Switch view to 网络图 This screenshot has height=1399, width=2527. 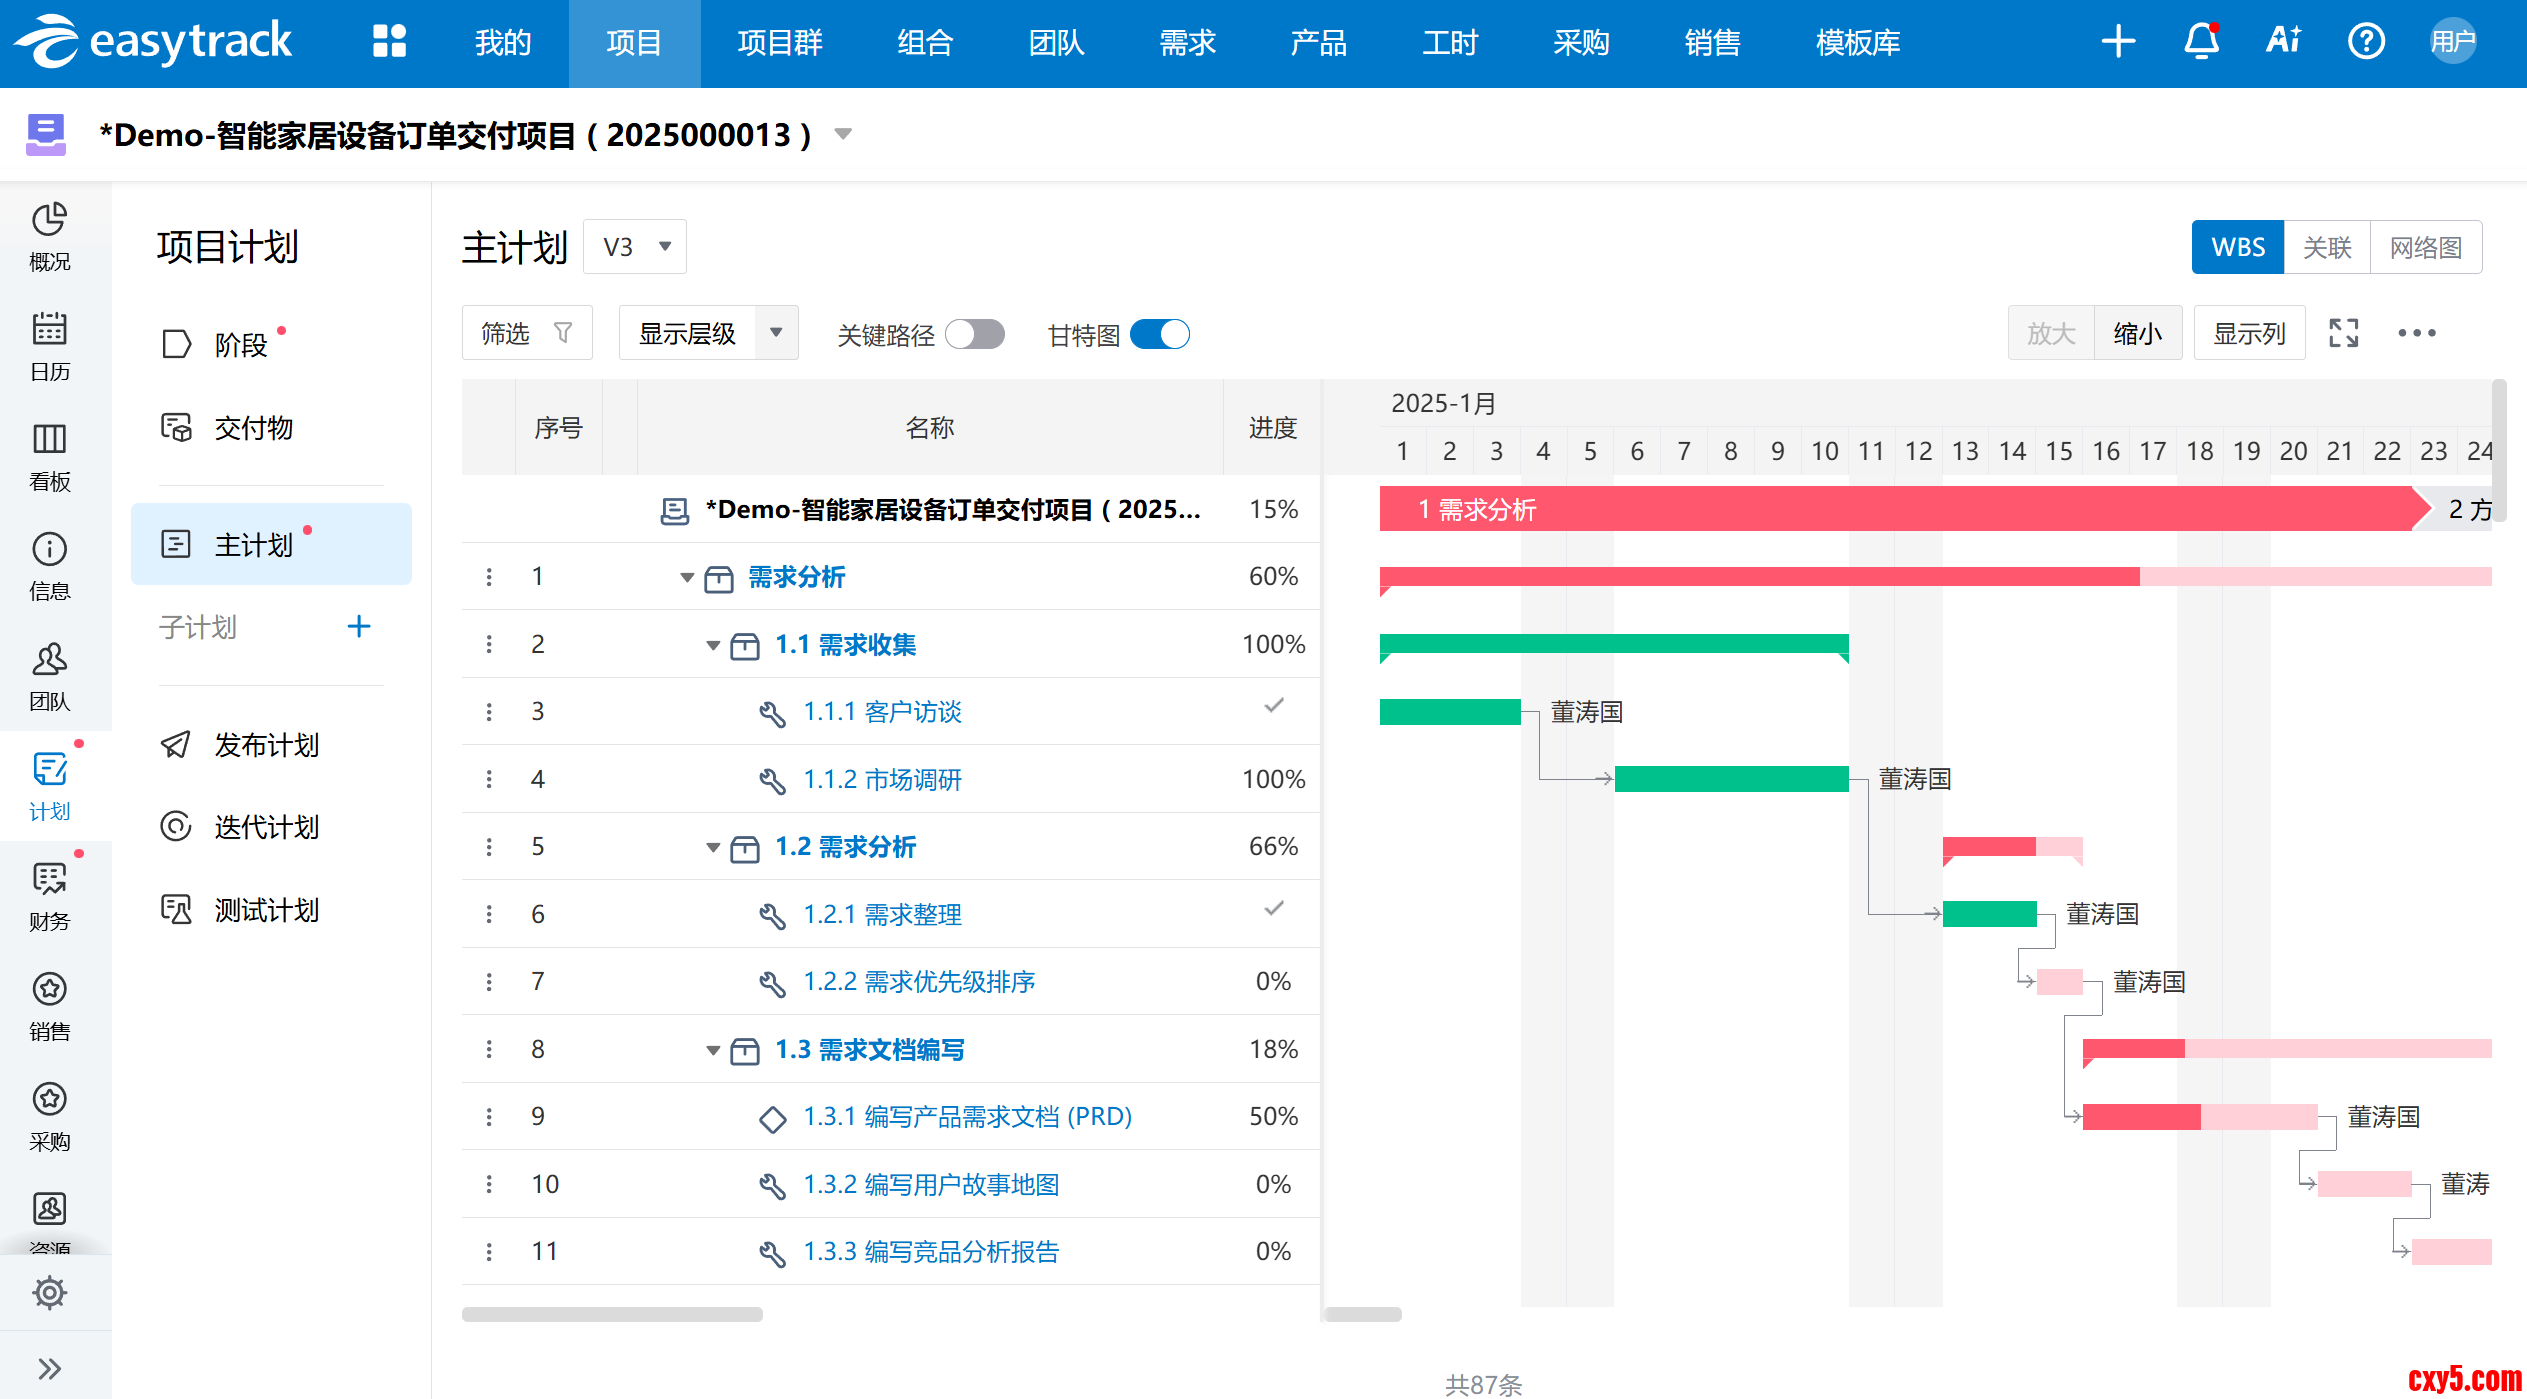coord(2425,247)
